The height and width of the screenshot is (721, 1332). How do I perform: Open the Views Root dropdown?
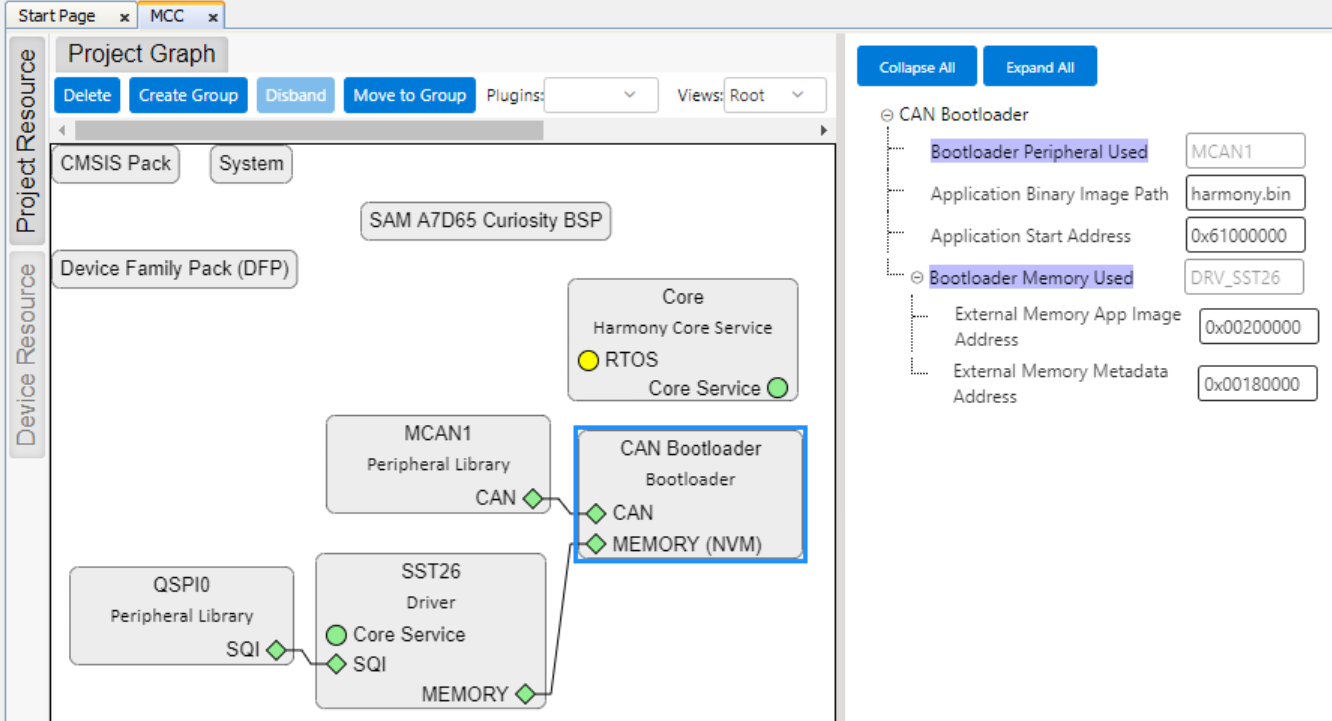click(x=775, y=95)
